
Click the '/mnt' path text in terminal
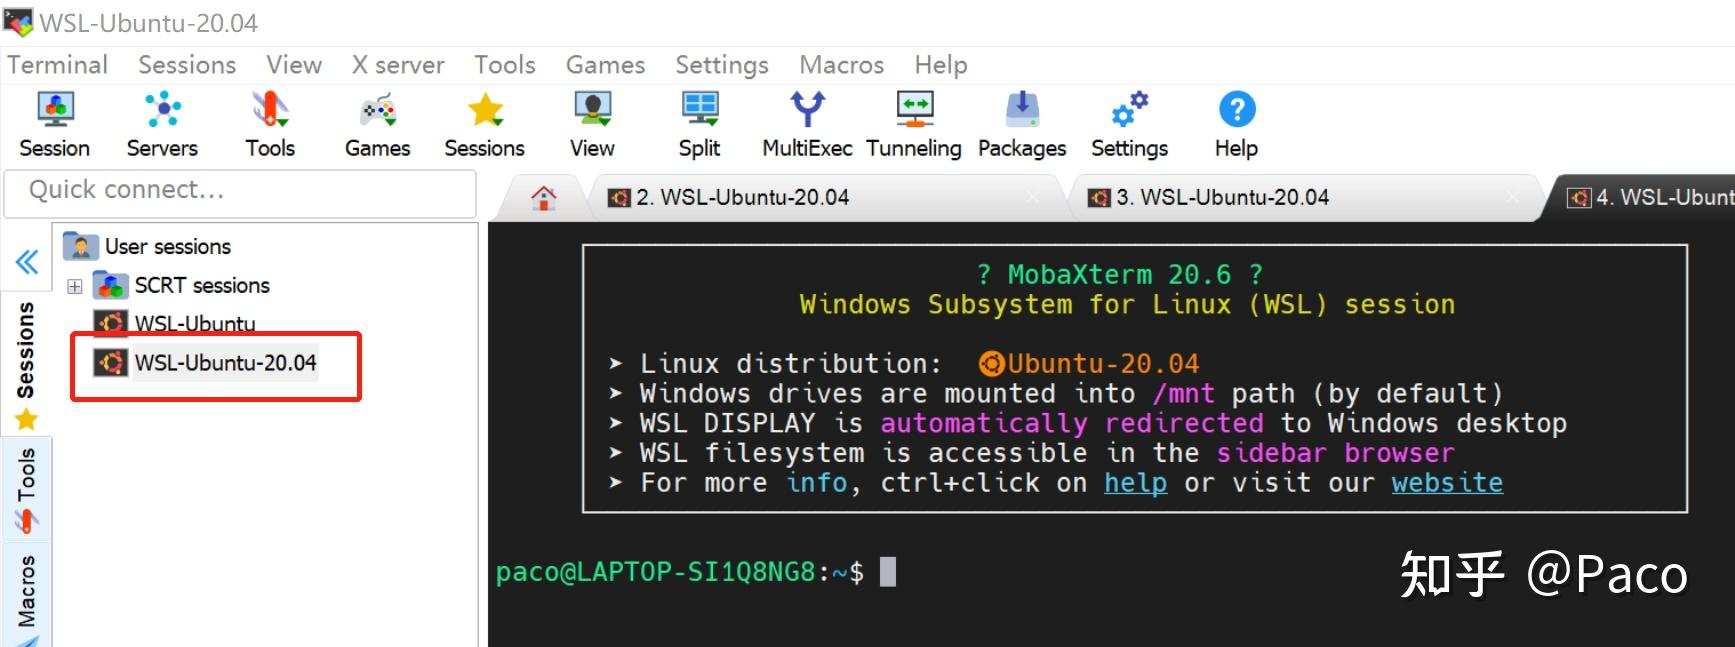(1183, 394)
